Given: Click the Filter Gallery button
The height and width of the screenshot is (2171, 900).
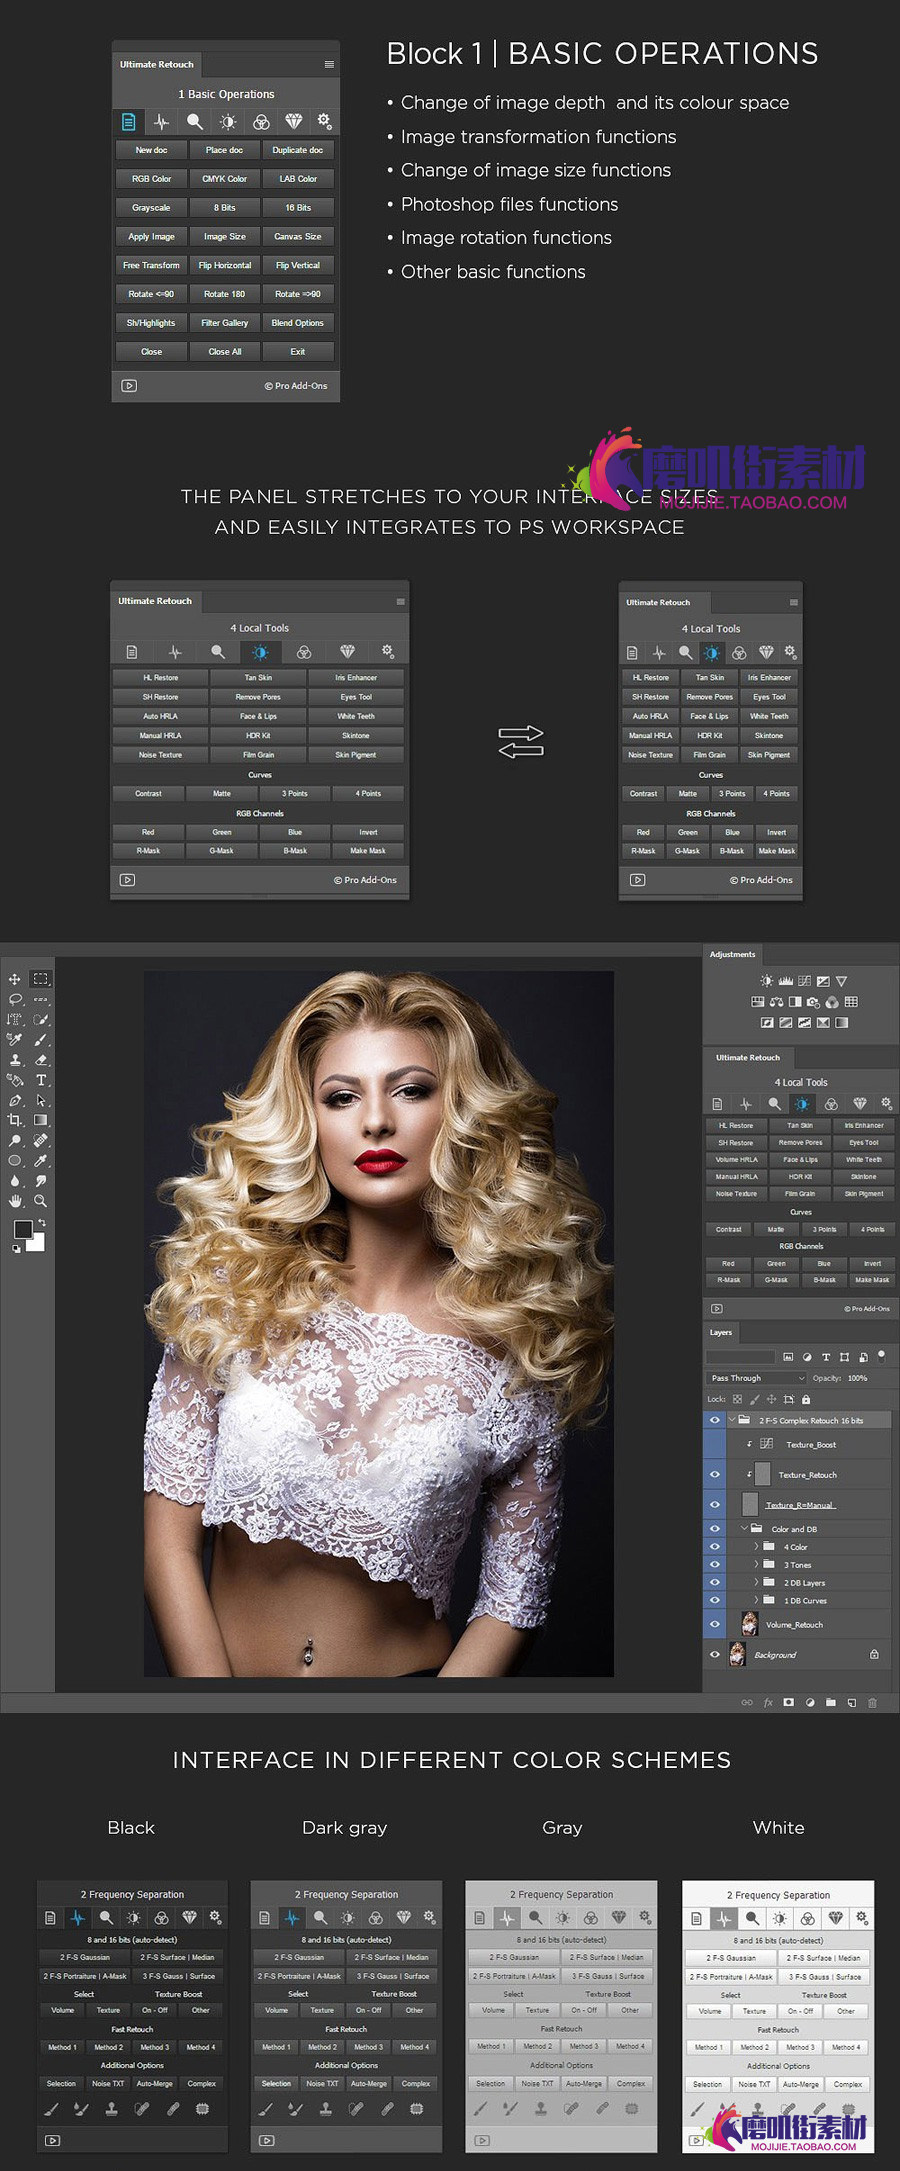Looking at the screenshot, I should (x=224, y=323).
